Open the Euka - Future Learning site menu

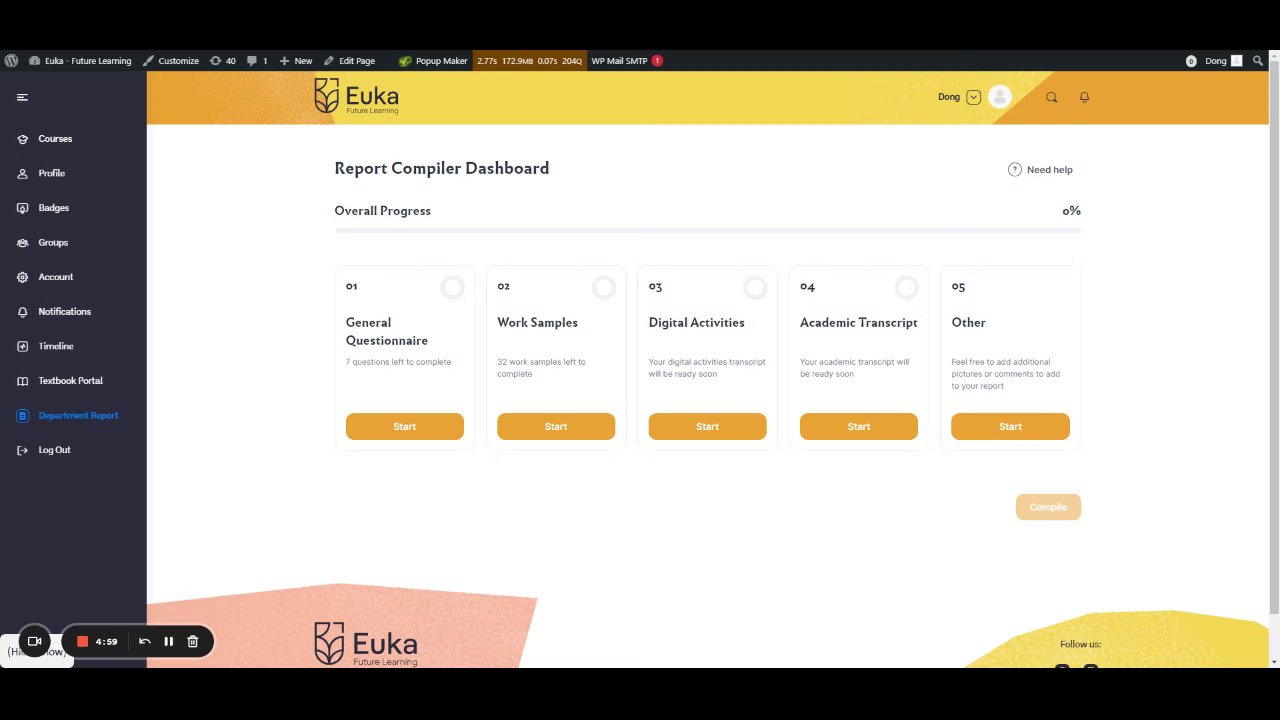[80, 61]
